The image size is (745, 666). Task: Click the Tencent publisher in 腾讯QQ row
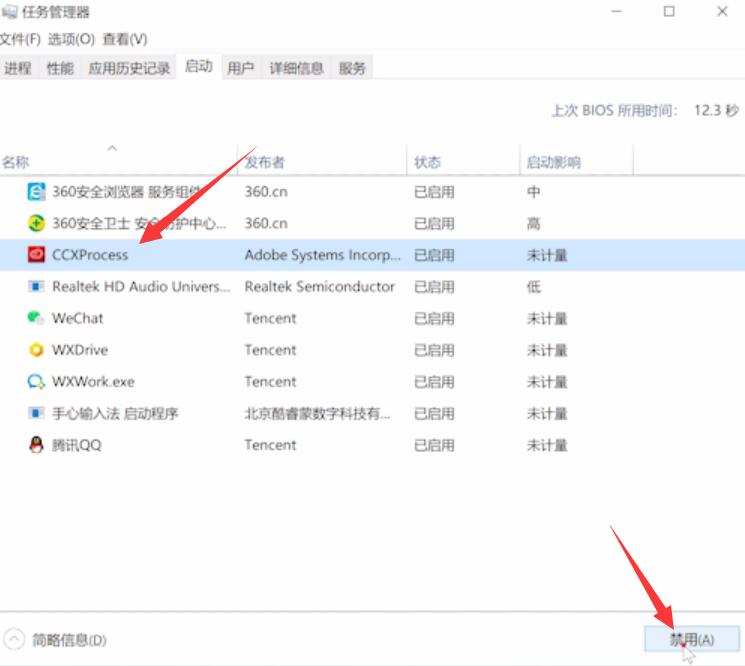(270, 445)
